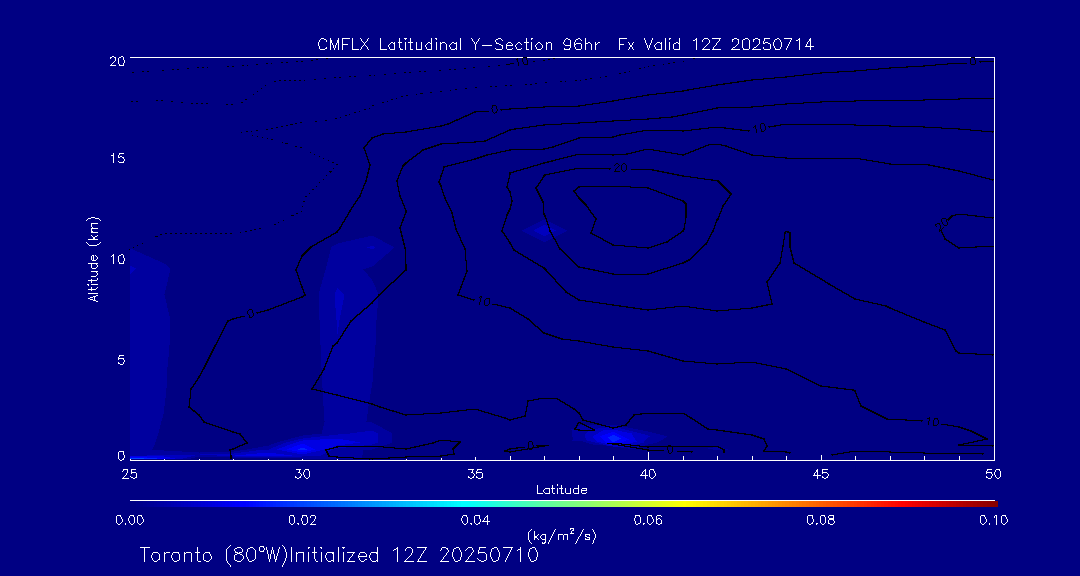Click the color bar value 0.06

(x=648, y=520)
